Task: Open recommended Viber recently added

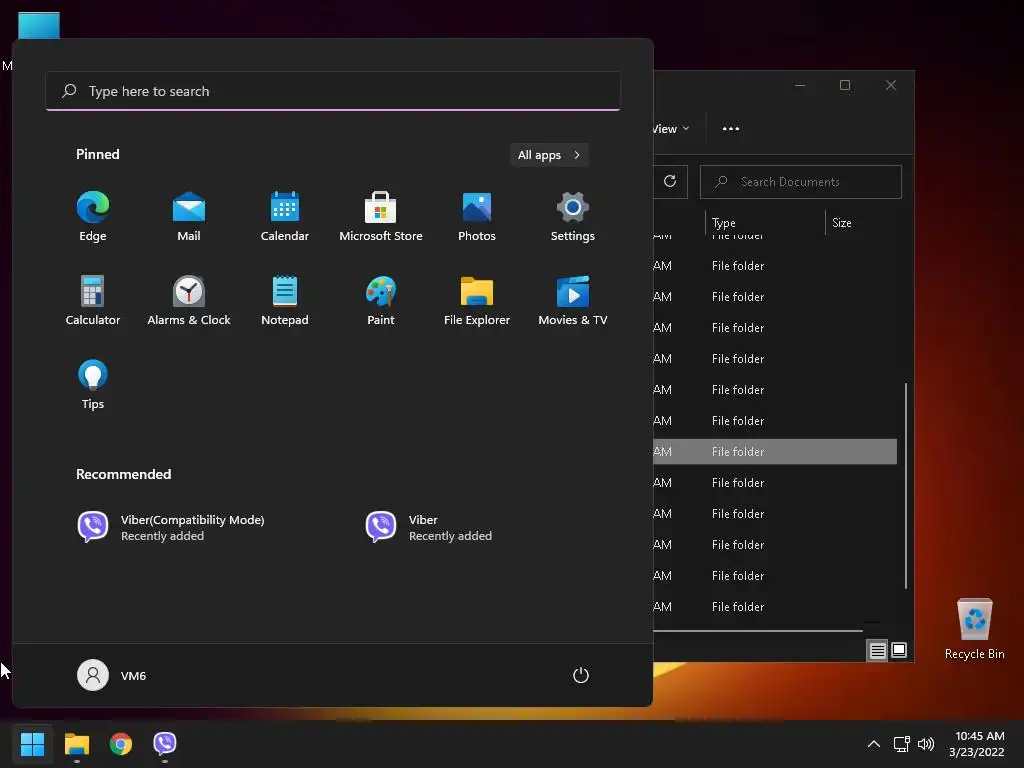Action: 428,527
